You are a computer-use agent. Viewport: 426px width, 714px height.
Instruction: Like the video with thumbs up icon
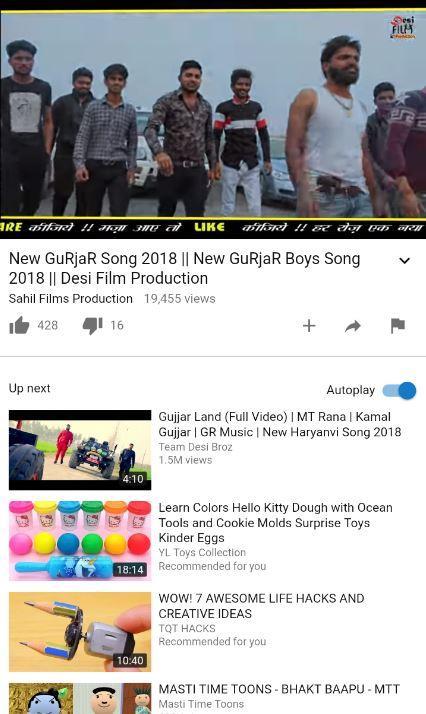coord(19,326)
